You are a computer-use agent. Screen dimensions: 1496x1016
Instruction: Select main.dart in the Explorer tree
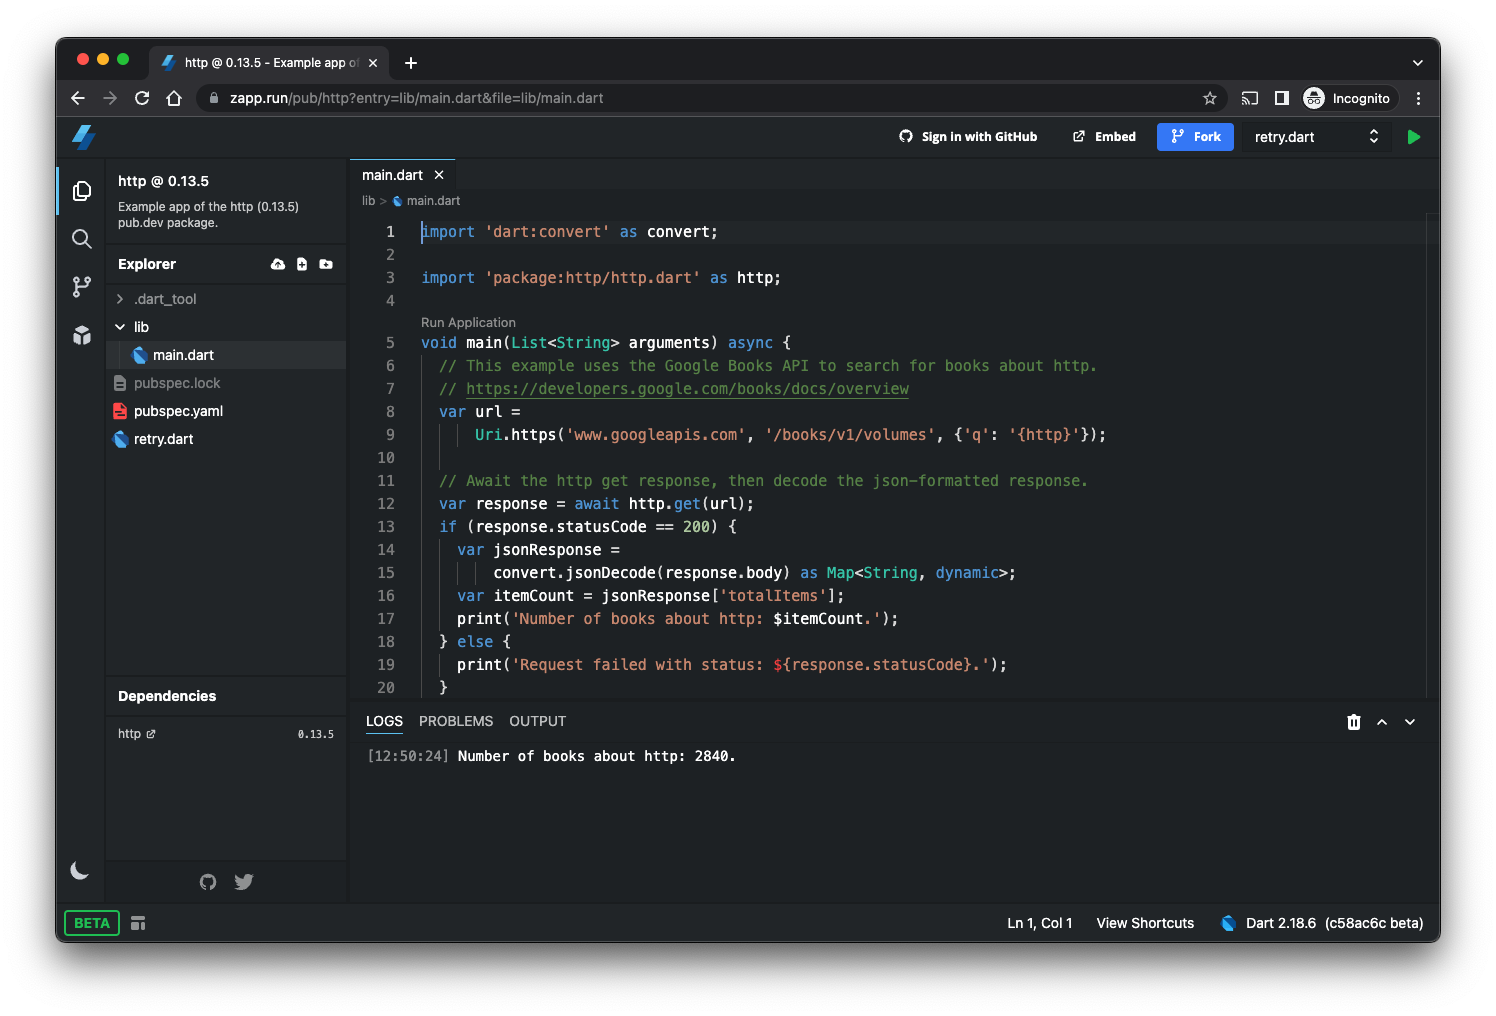click(226, 355)
